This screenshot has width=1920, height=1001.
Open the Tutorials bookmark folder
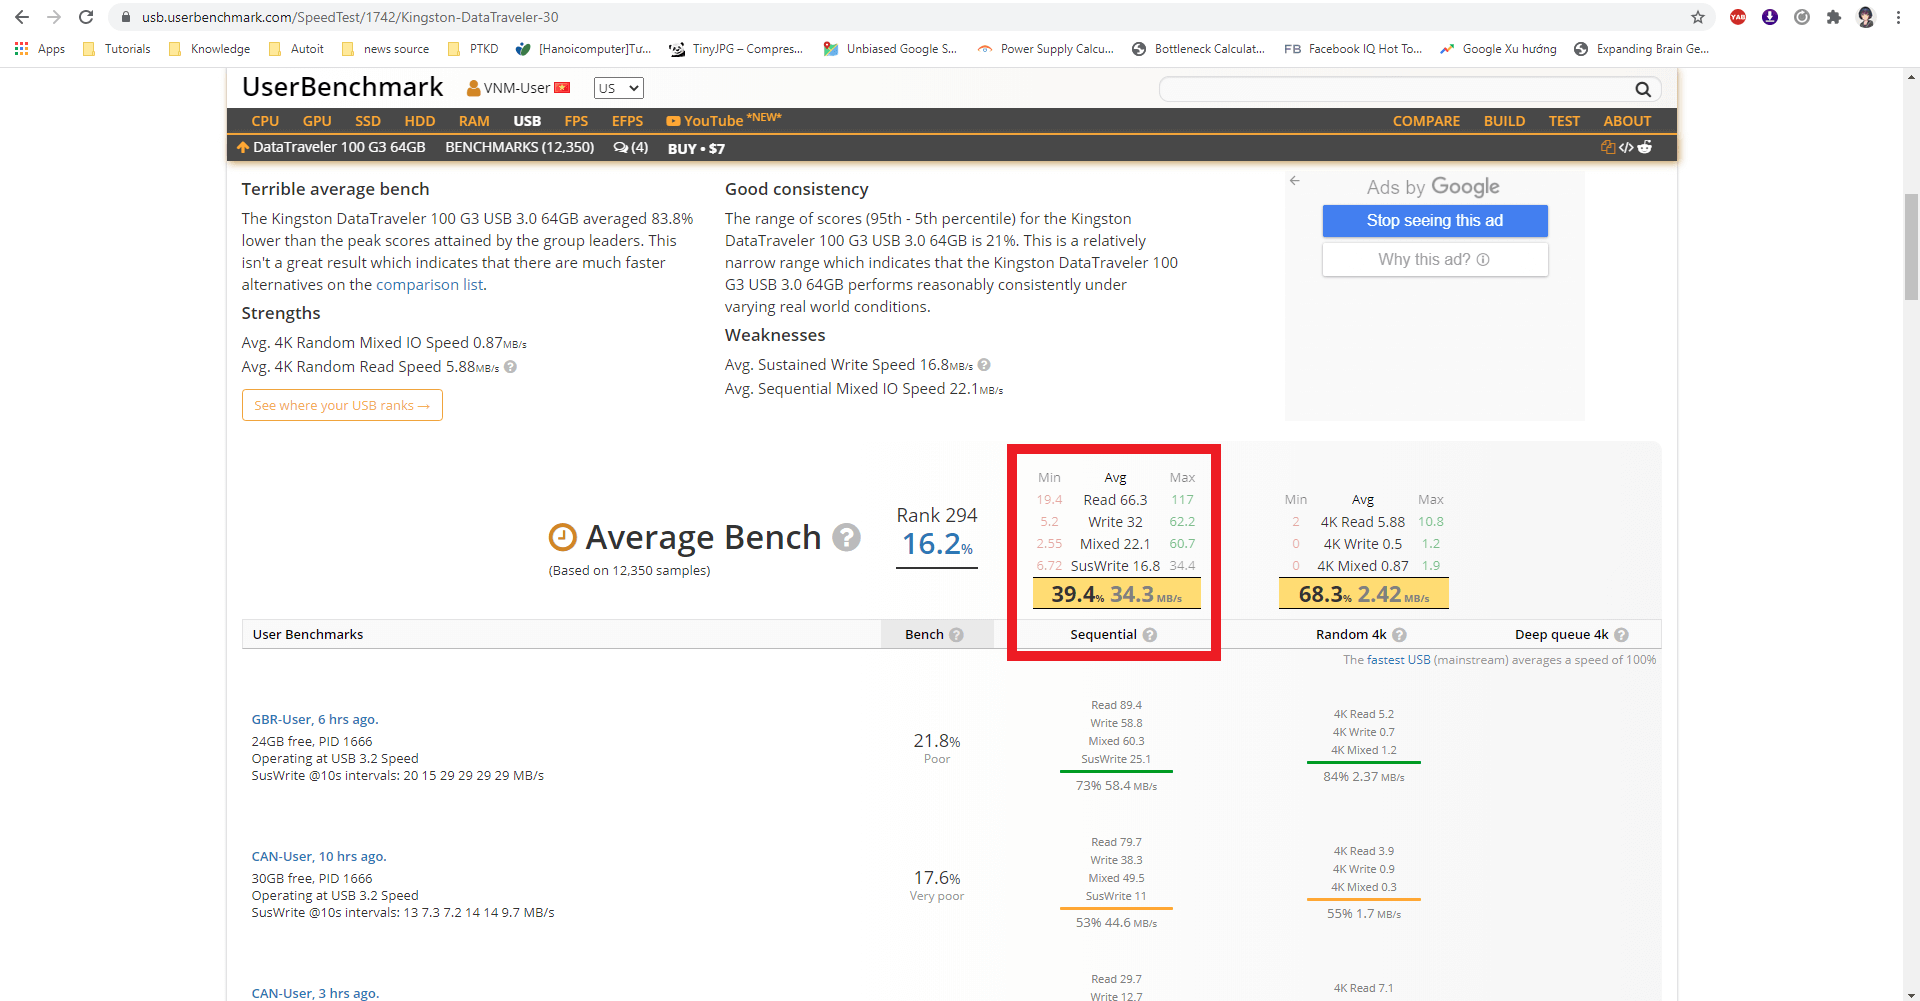coord(117,49)
